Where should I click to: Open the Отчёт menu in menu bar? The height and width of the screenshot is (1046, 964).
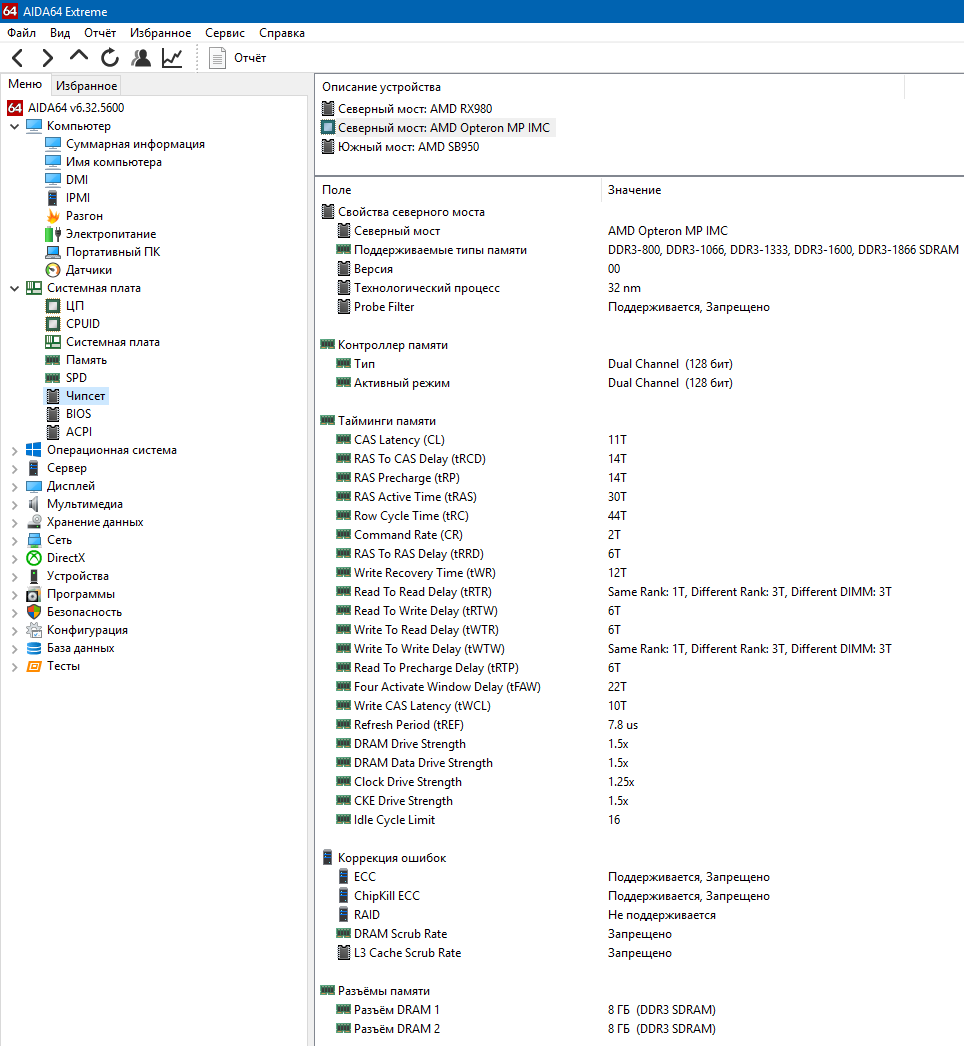(100, 33)
